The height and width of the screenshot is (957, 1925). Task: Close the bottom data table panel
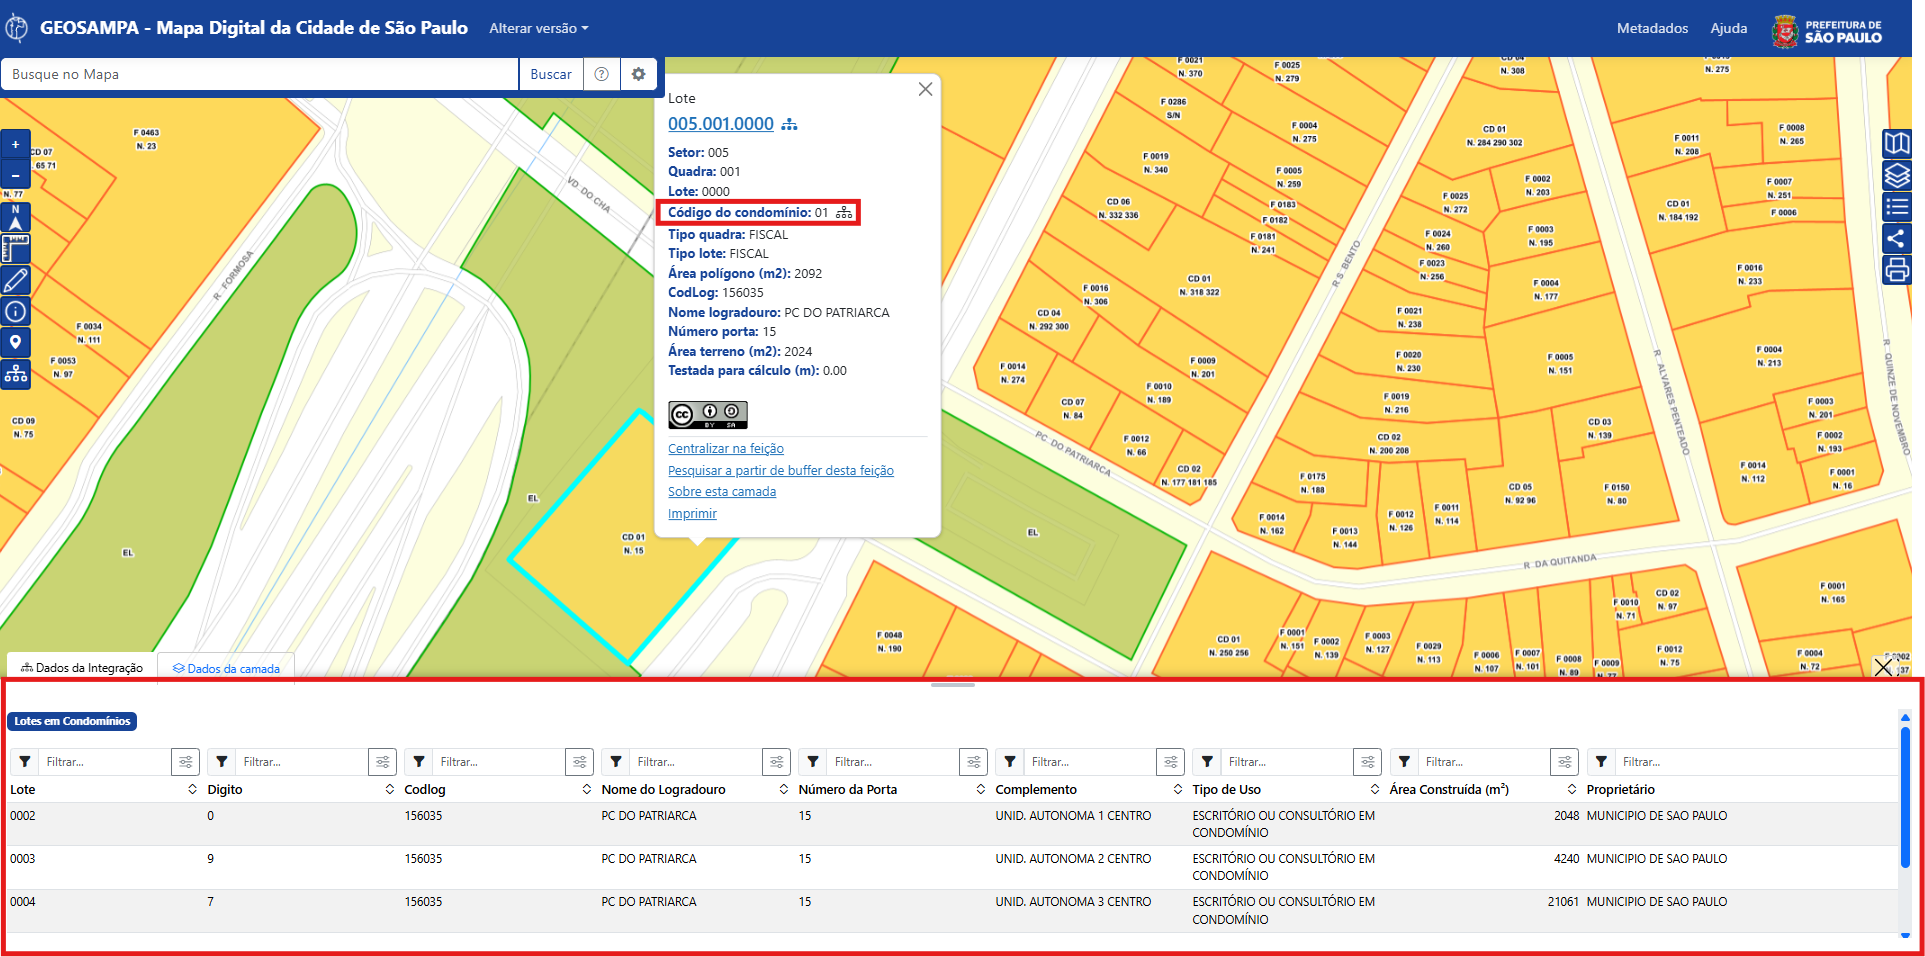click(x=1883, y=667)
